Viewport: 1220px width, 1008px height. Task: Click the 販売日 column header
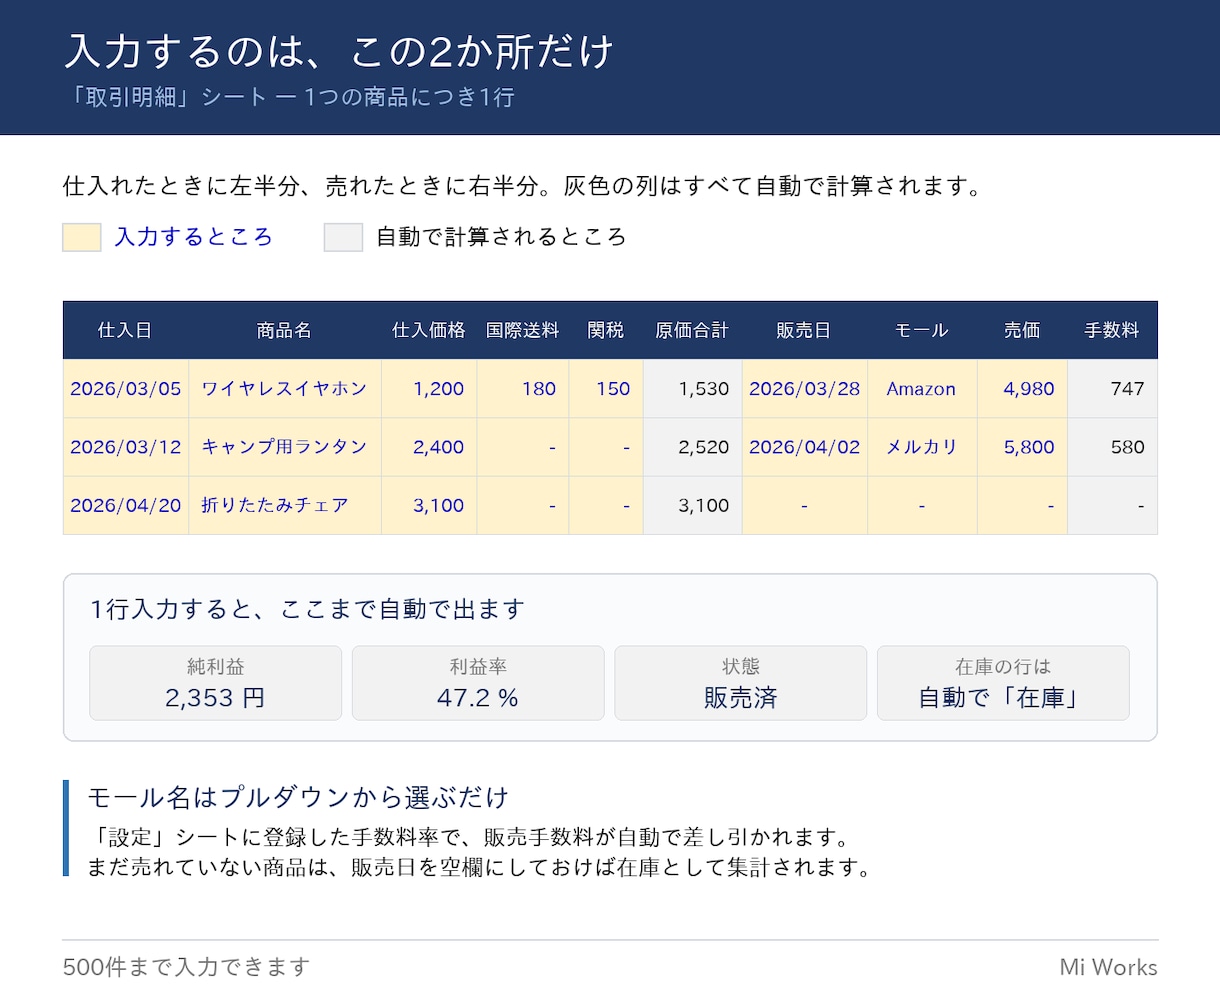[804, 330]
